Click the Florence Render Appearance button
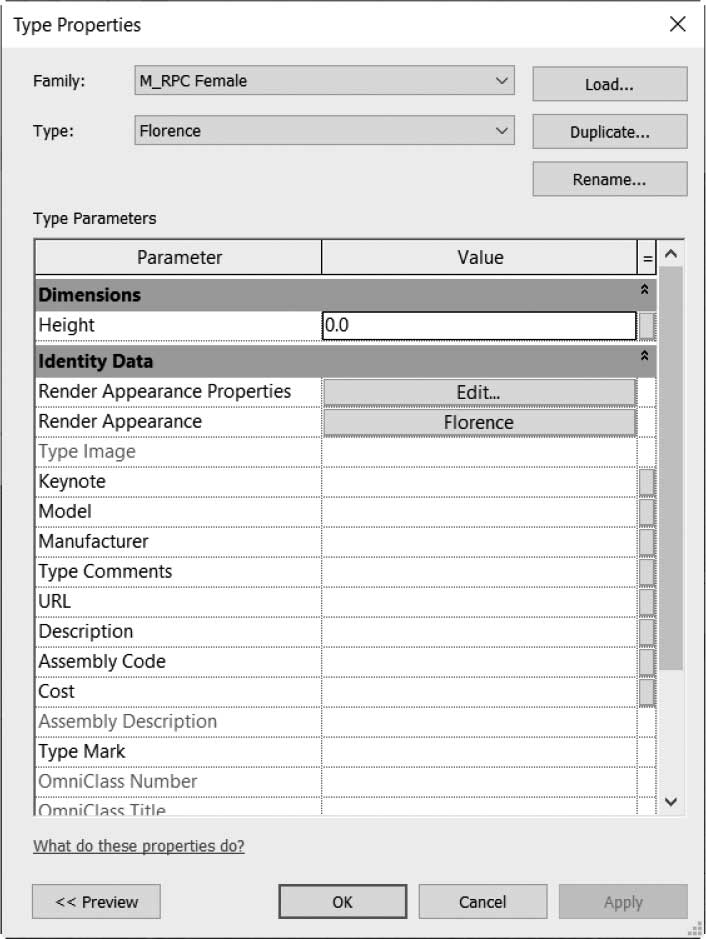The width and height of the screenshot is (706, 939). [479, 422]
